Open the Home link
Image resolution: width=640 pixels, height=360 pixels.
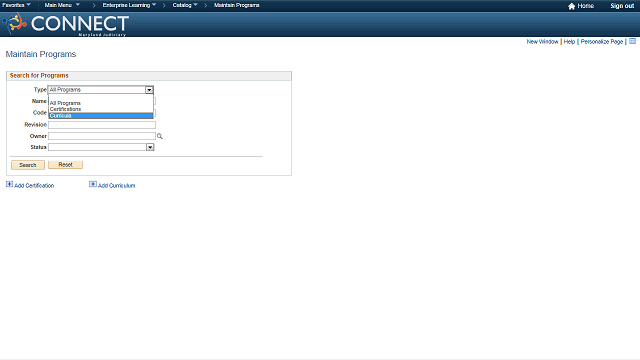coord(585,6)
